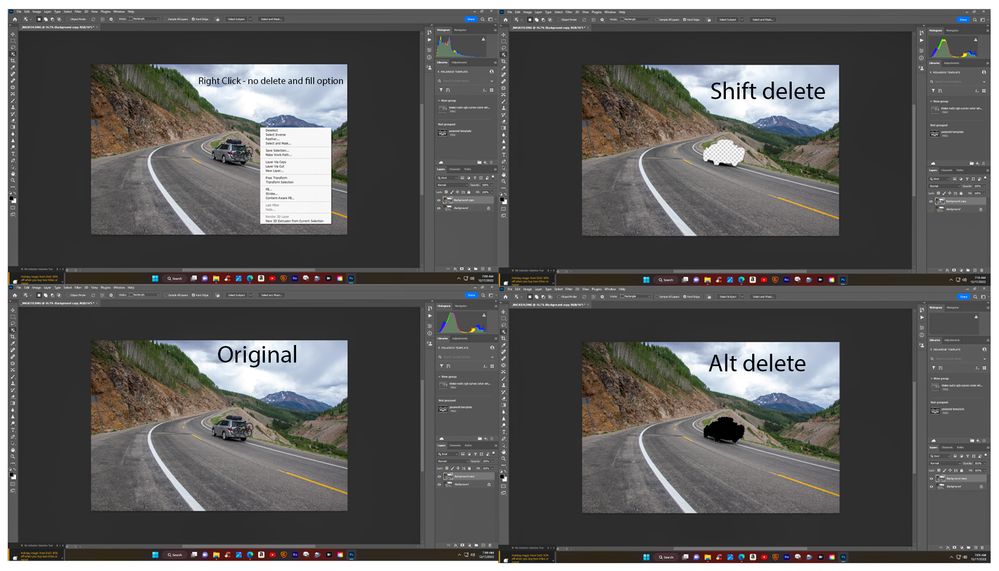999x571 pixels.
Task: Select the Move tool in the Right Click window
Action: (x=13, y=34)
